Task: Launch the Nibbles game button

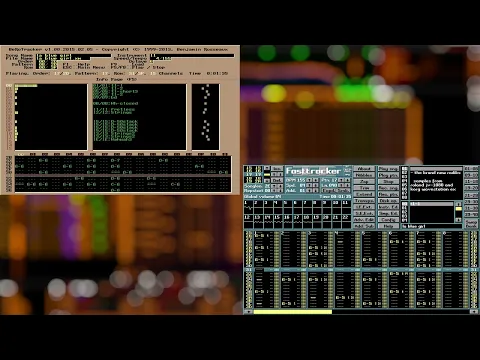Action: (x=364, y=175)
